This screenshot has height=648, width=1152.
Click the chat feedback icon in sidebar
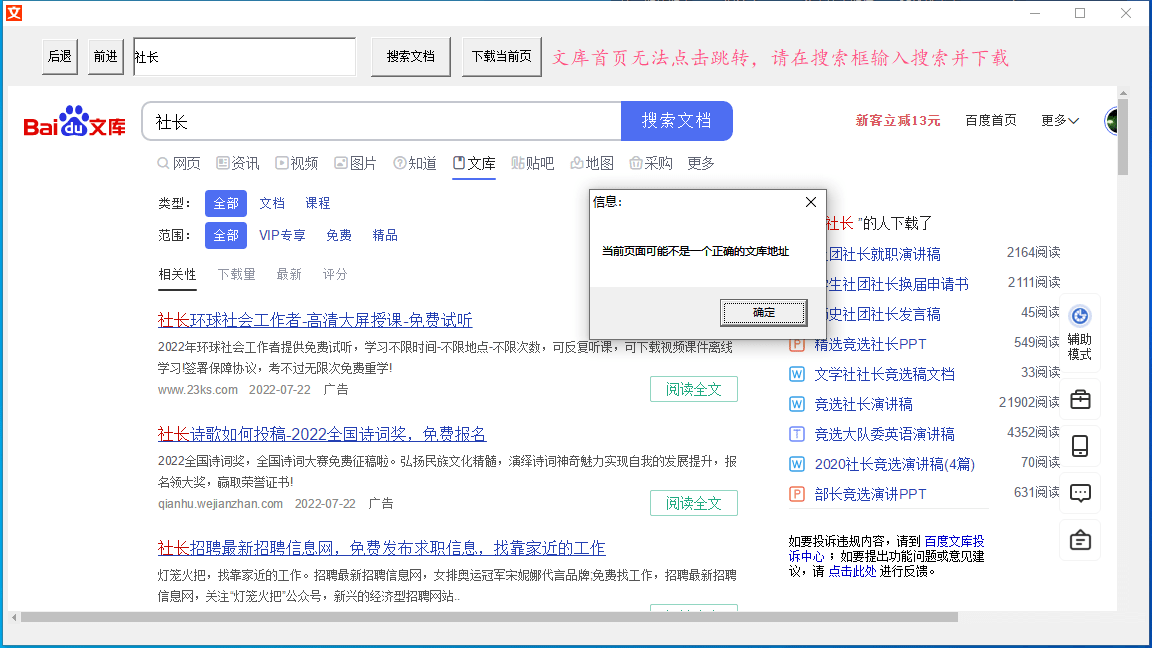tap(1080, 494)
